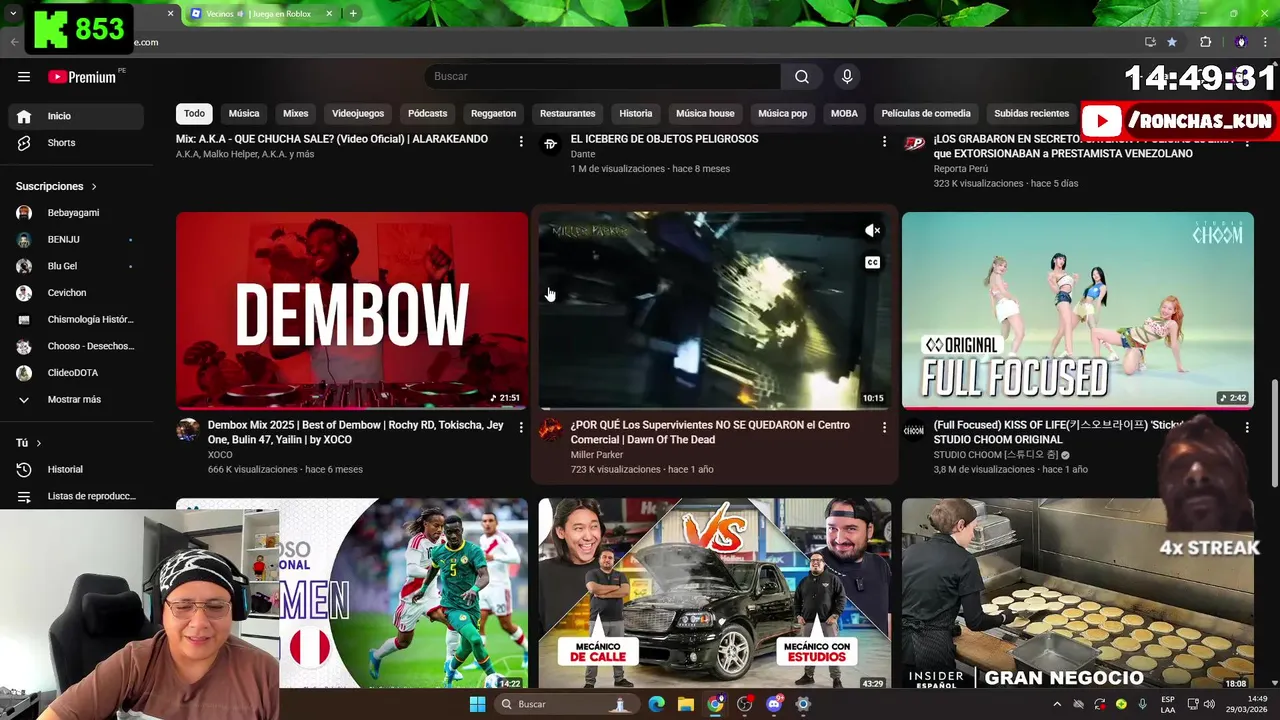Select the Música filter chip
Viewport: 1280px width, 720px height.
click(x=244, y=114)
